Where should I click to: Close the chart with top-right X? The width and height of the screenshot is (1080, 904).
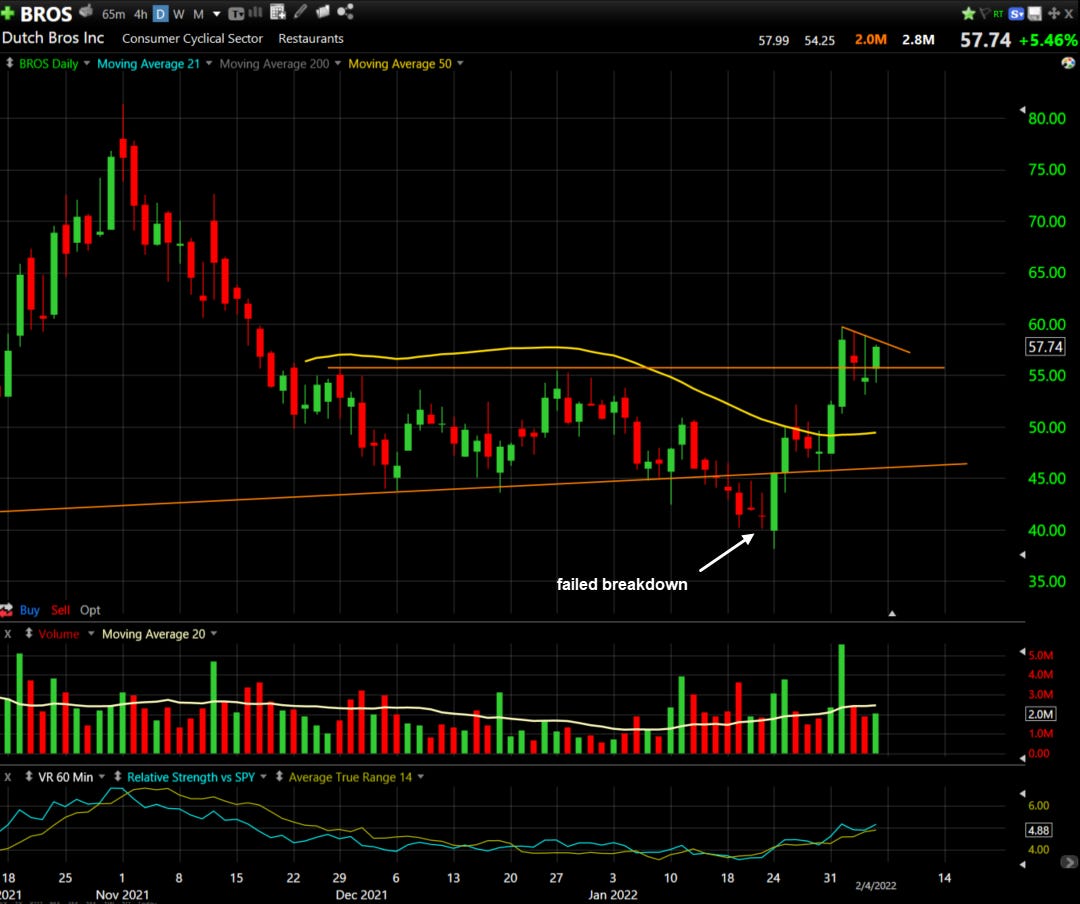click(1069, 14)
